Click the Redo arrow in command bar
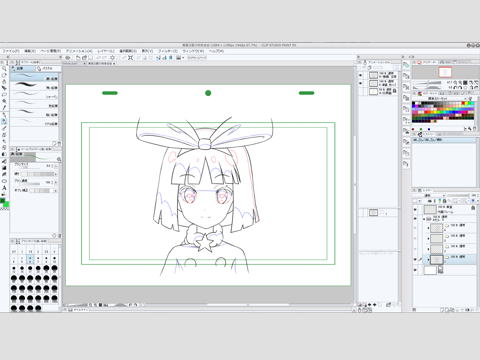The image size is (480, 360). tap(105, 58)
